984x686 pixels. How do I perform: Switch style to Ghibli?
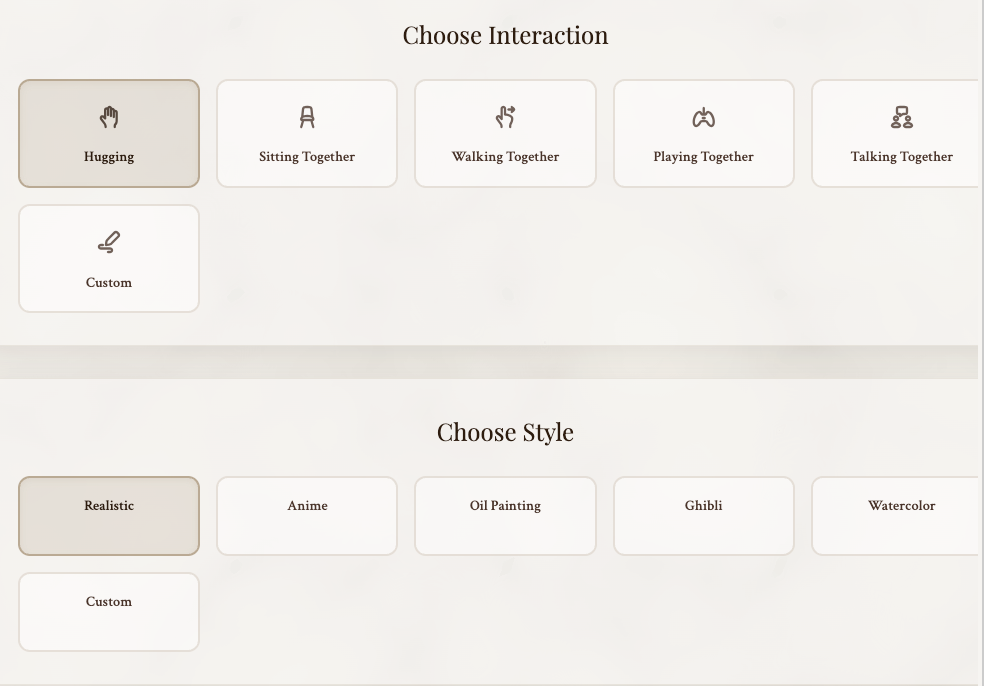(x=703, y=515)
